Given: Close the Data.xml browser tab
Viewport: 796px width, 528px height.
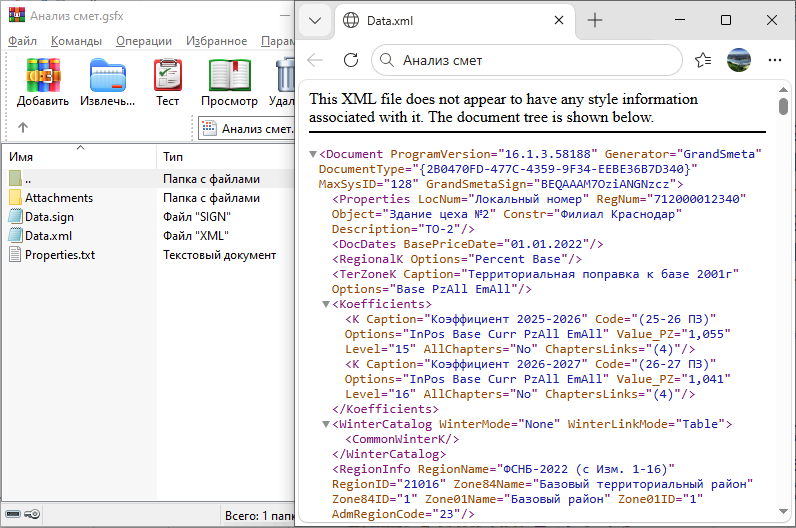Looking at the screenshot, I should (558, 20).
